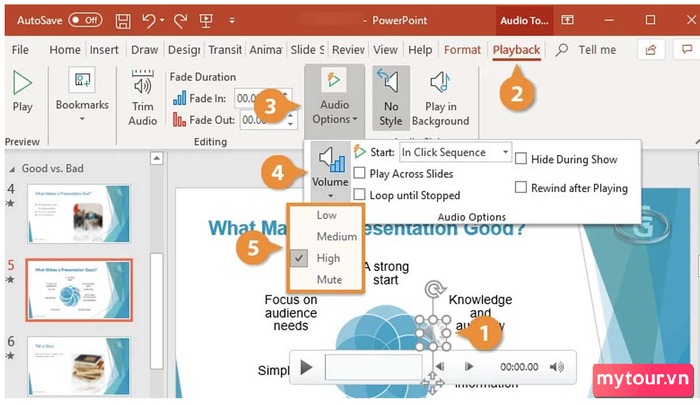Viewport: 700px width, 405px height.
Task: Open the Help tab
Action: tap(420, 50)
